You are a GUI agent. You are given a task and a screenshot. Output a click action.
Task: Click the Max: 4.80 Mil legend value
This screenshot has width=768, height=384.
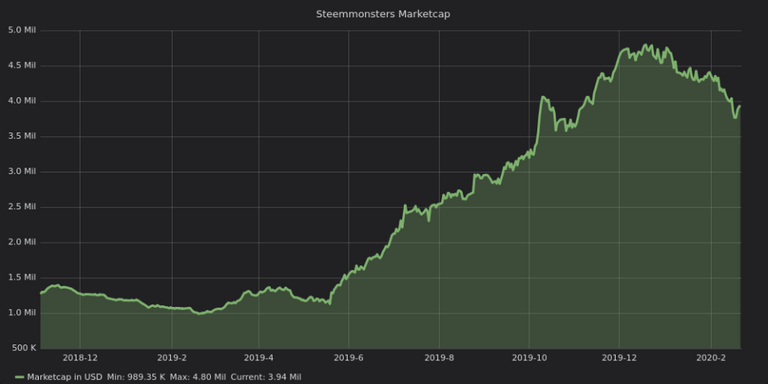tap(198, 377)
